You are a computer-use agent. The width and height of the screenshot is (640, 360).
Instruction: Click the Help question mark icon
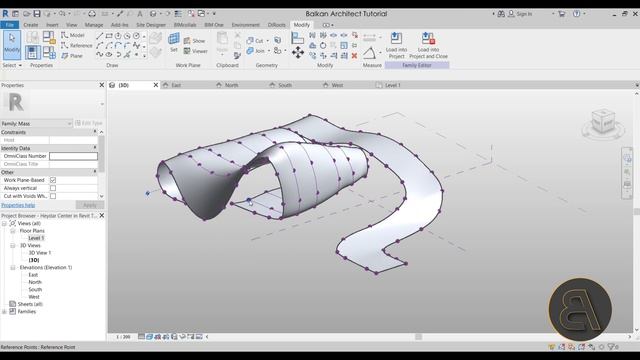pos(576,14)
